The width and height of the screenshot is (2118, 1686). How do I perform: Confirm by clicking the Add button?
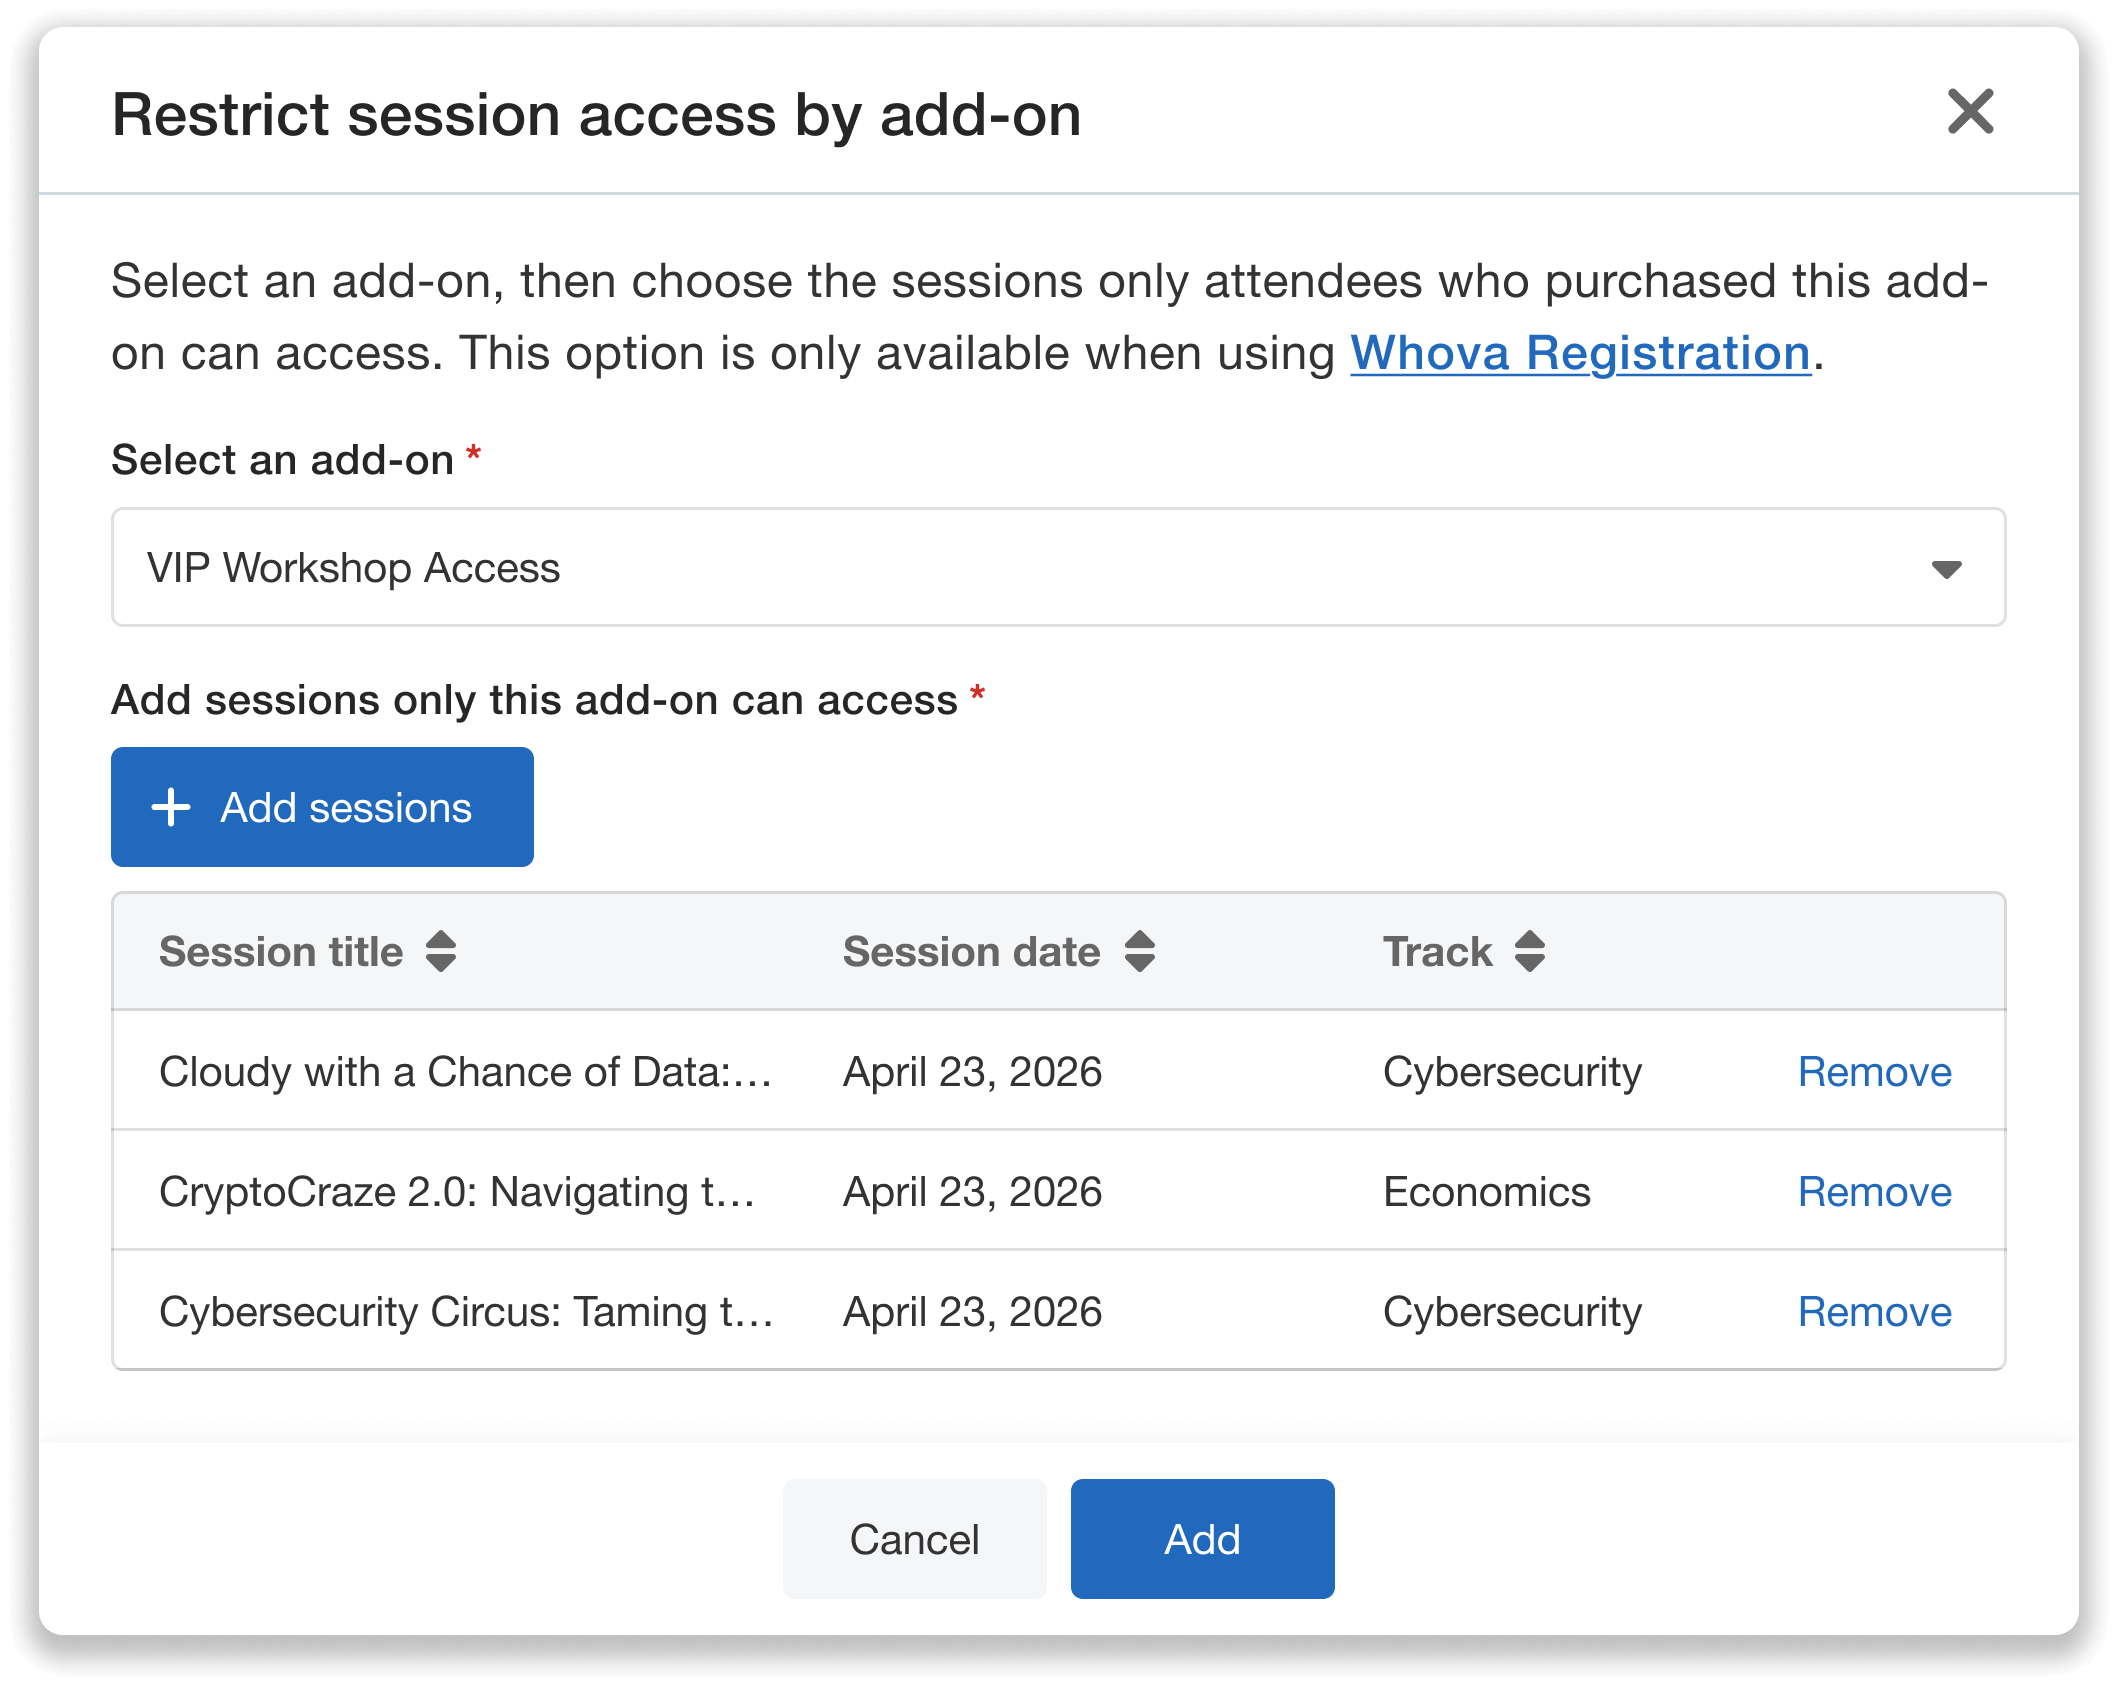click(x=1201, y=1538)
